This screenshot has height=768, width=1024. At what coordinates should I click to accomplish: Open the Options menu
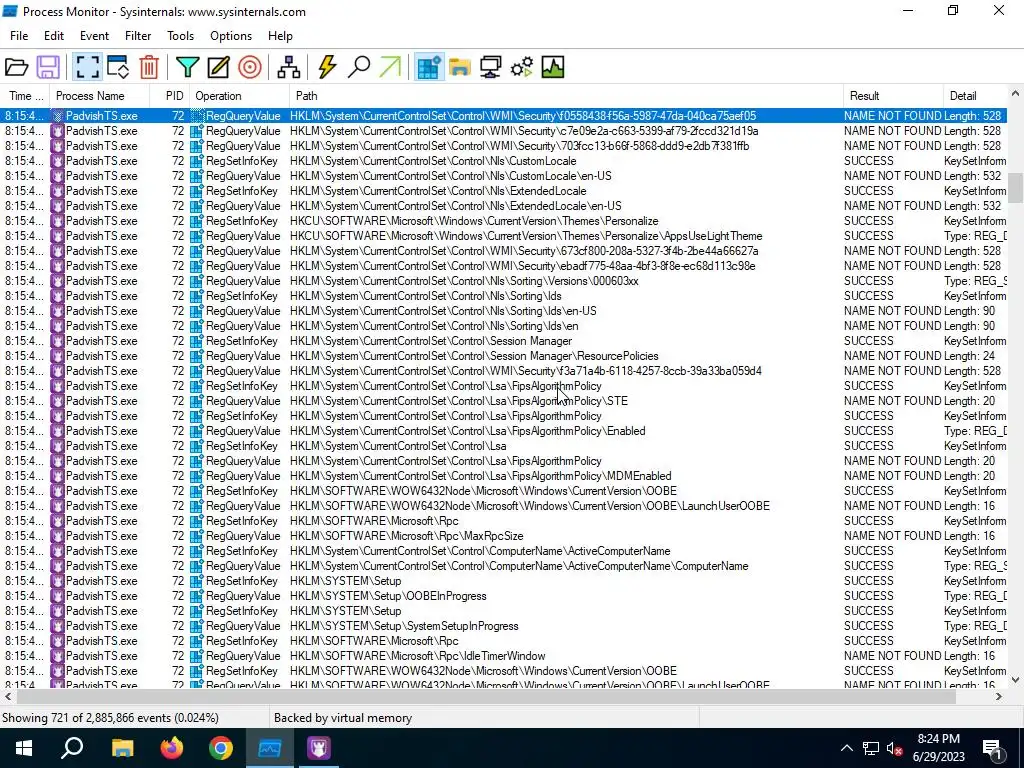231,36
